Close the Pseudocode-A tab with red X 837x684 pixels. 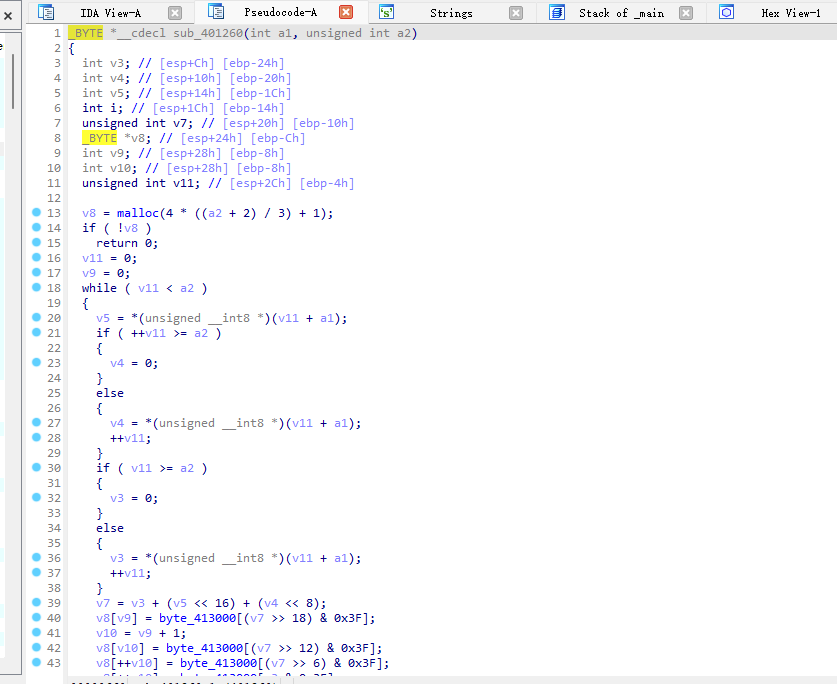(346, 12)
